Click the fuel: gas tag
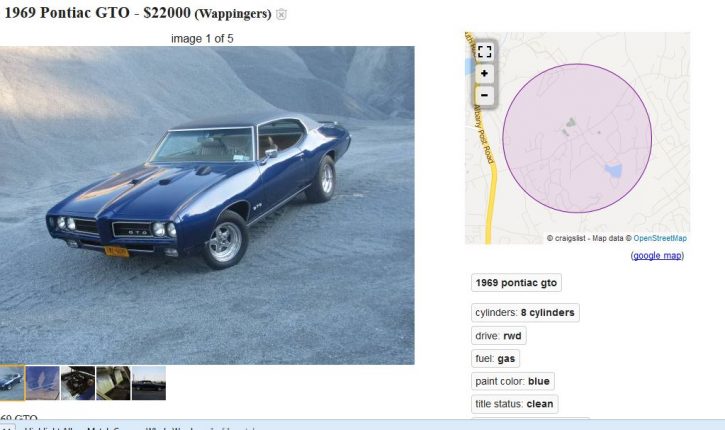Screen dimensions: 725x430 coord(495,358)
